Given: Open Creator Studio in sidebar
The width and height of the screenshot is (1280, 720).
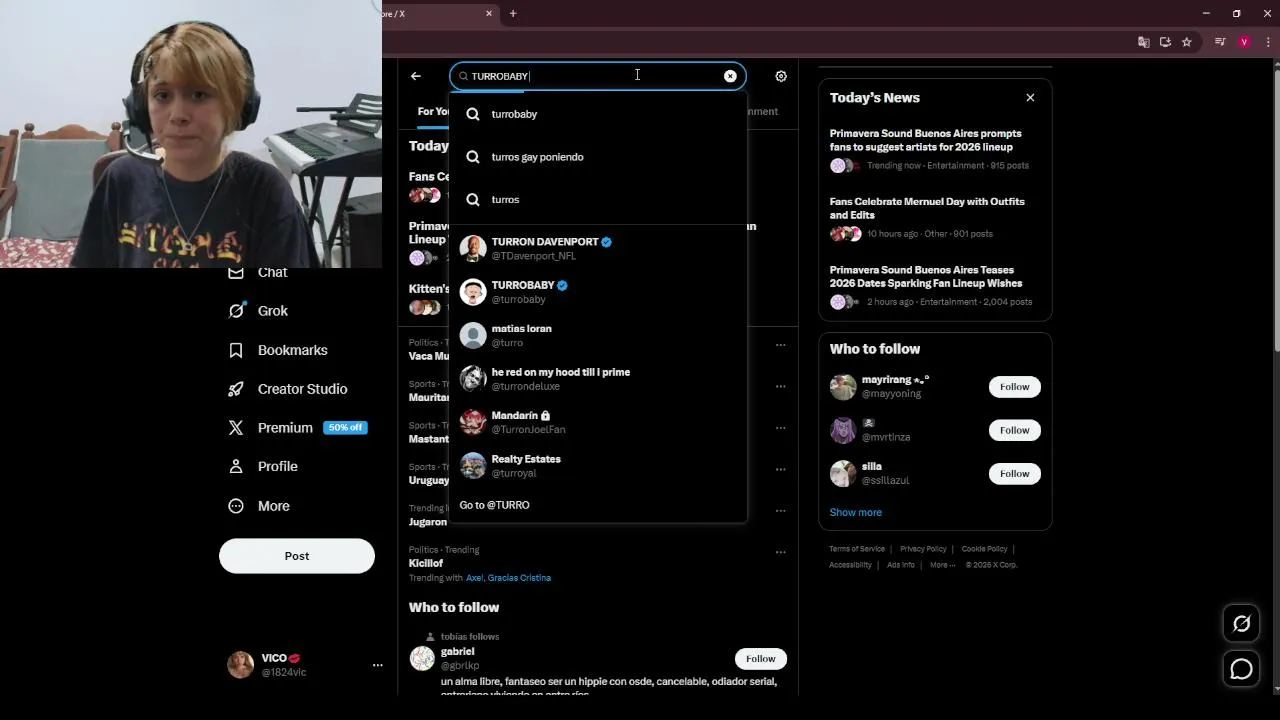Looking at the screenshot, I should (288, 389).
